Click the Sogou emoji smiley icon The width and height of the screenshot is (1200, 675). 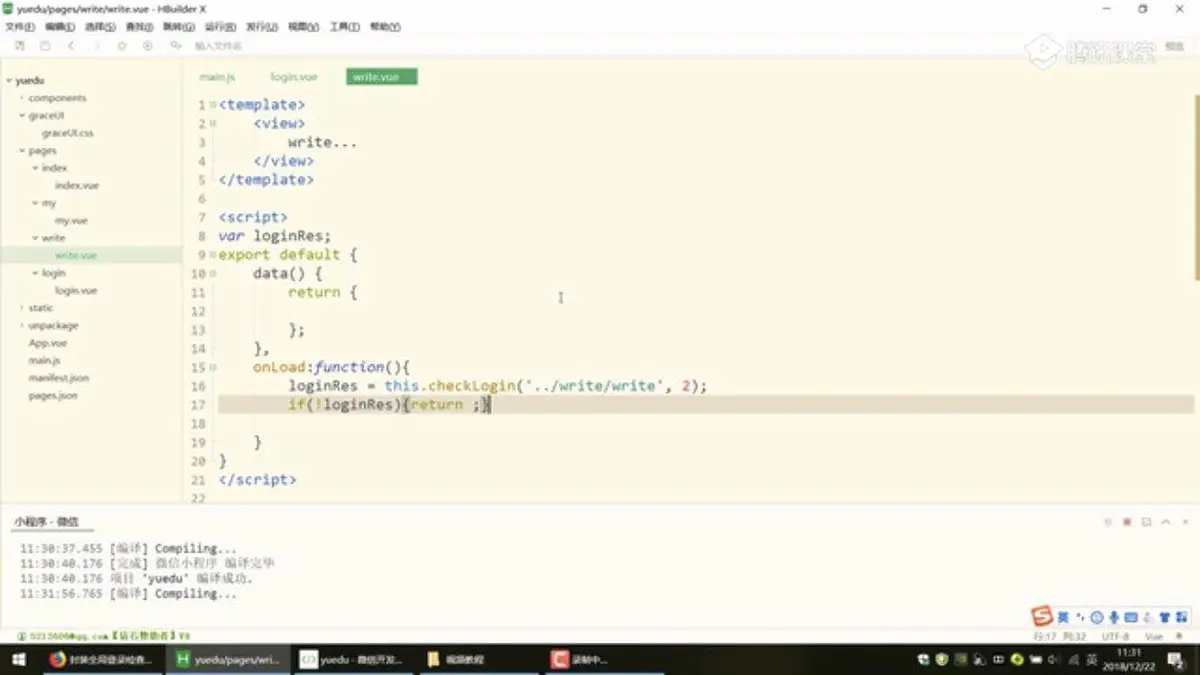pos(1097,617)
